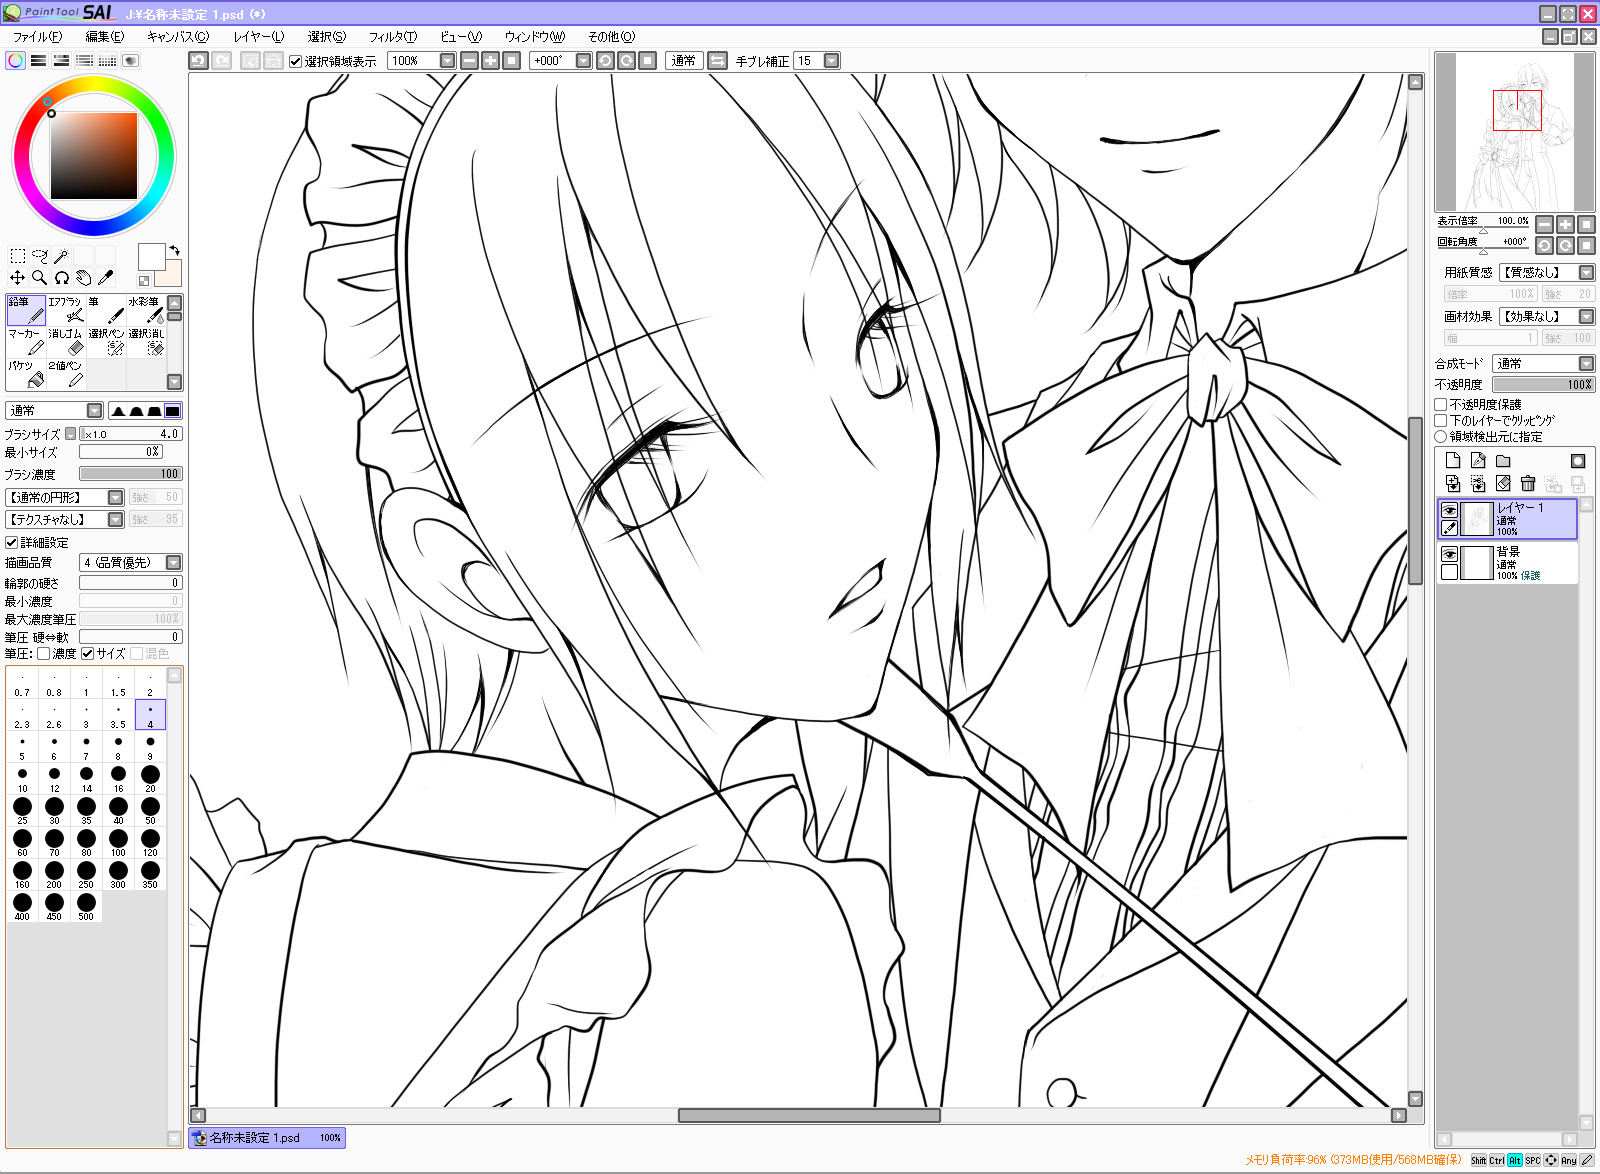Screen dimensions: 1600x1174
Task: Uncheck 選択領域表示 checkbox
Action: tap(296, 61)
